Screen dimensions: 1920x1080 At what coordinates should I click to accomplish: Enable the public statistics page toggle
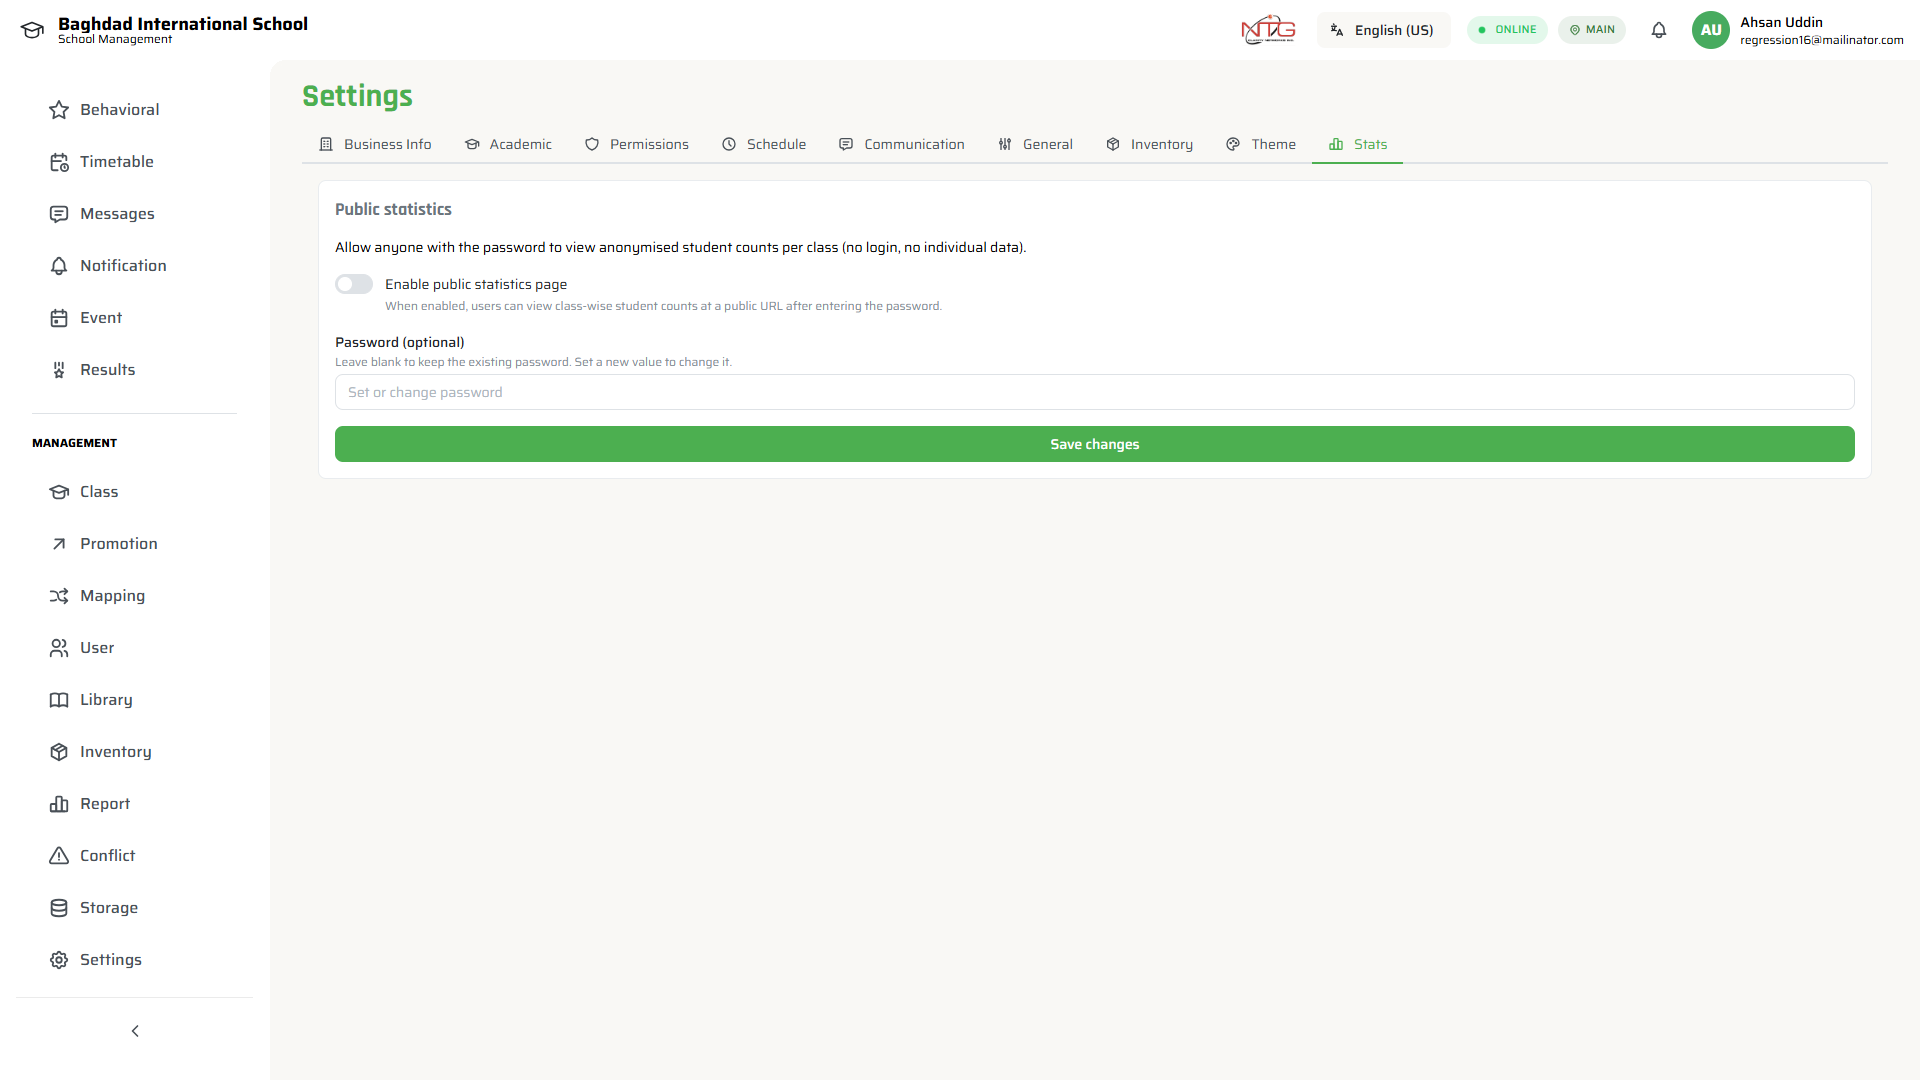354,284
